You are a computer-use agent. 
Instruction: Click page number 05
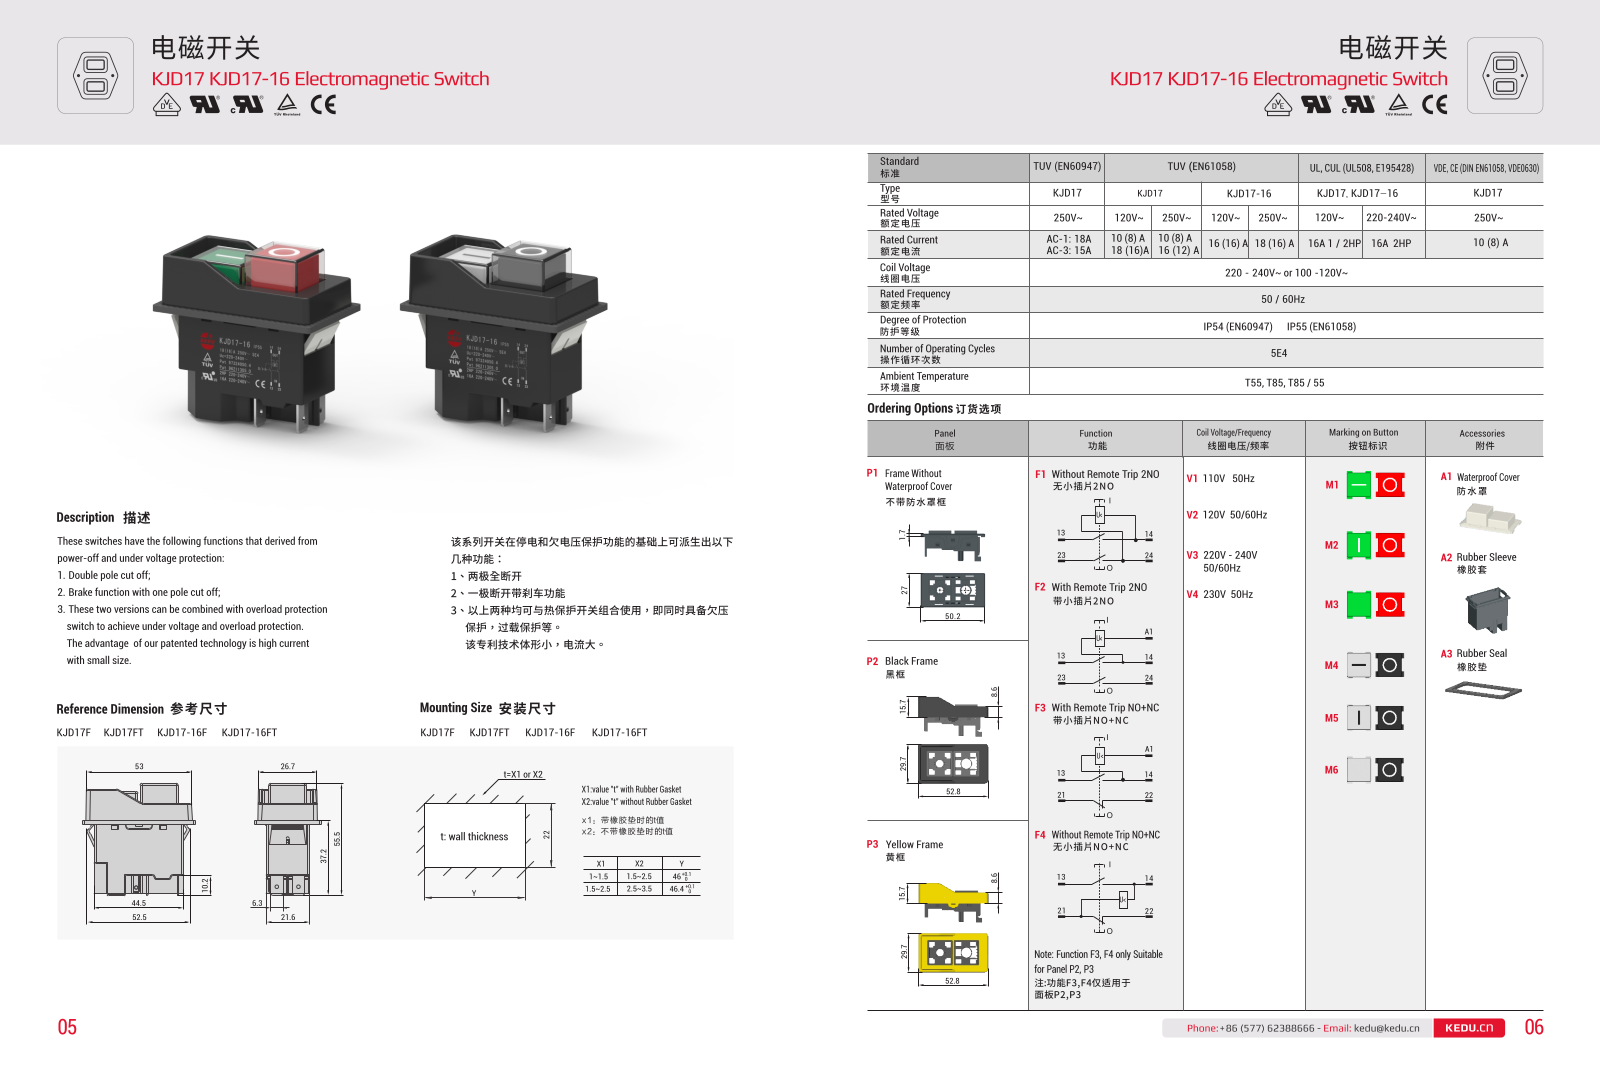[x=67, y=1027]
